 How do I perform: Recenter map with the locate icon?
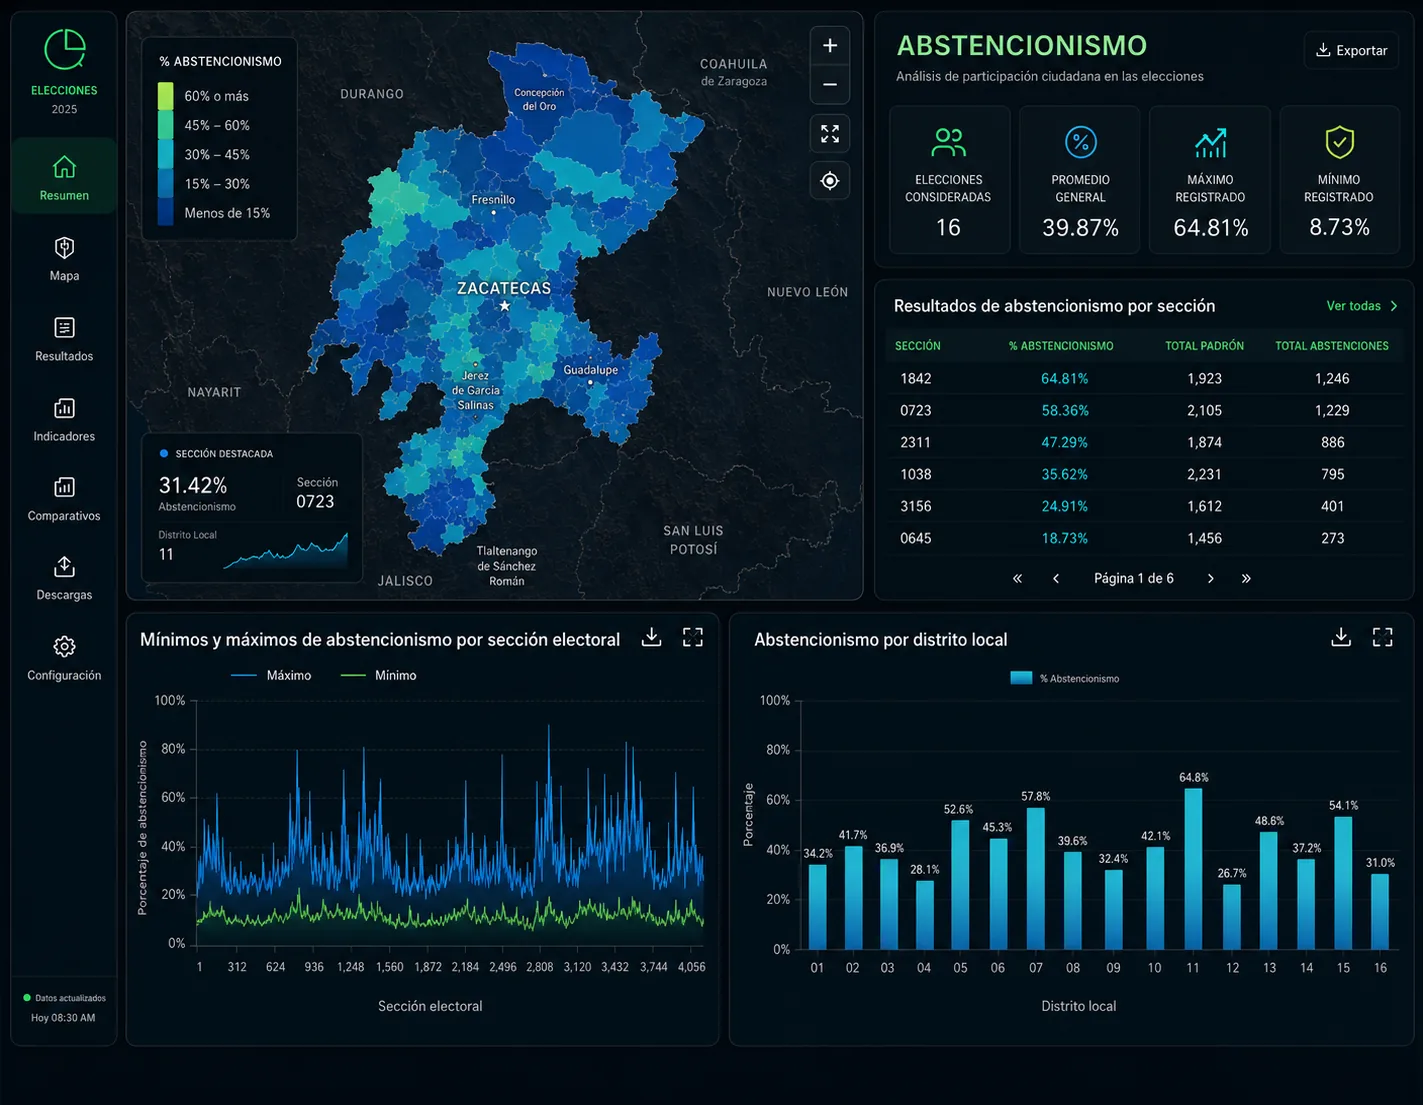(830, 181)
